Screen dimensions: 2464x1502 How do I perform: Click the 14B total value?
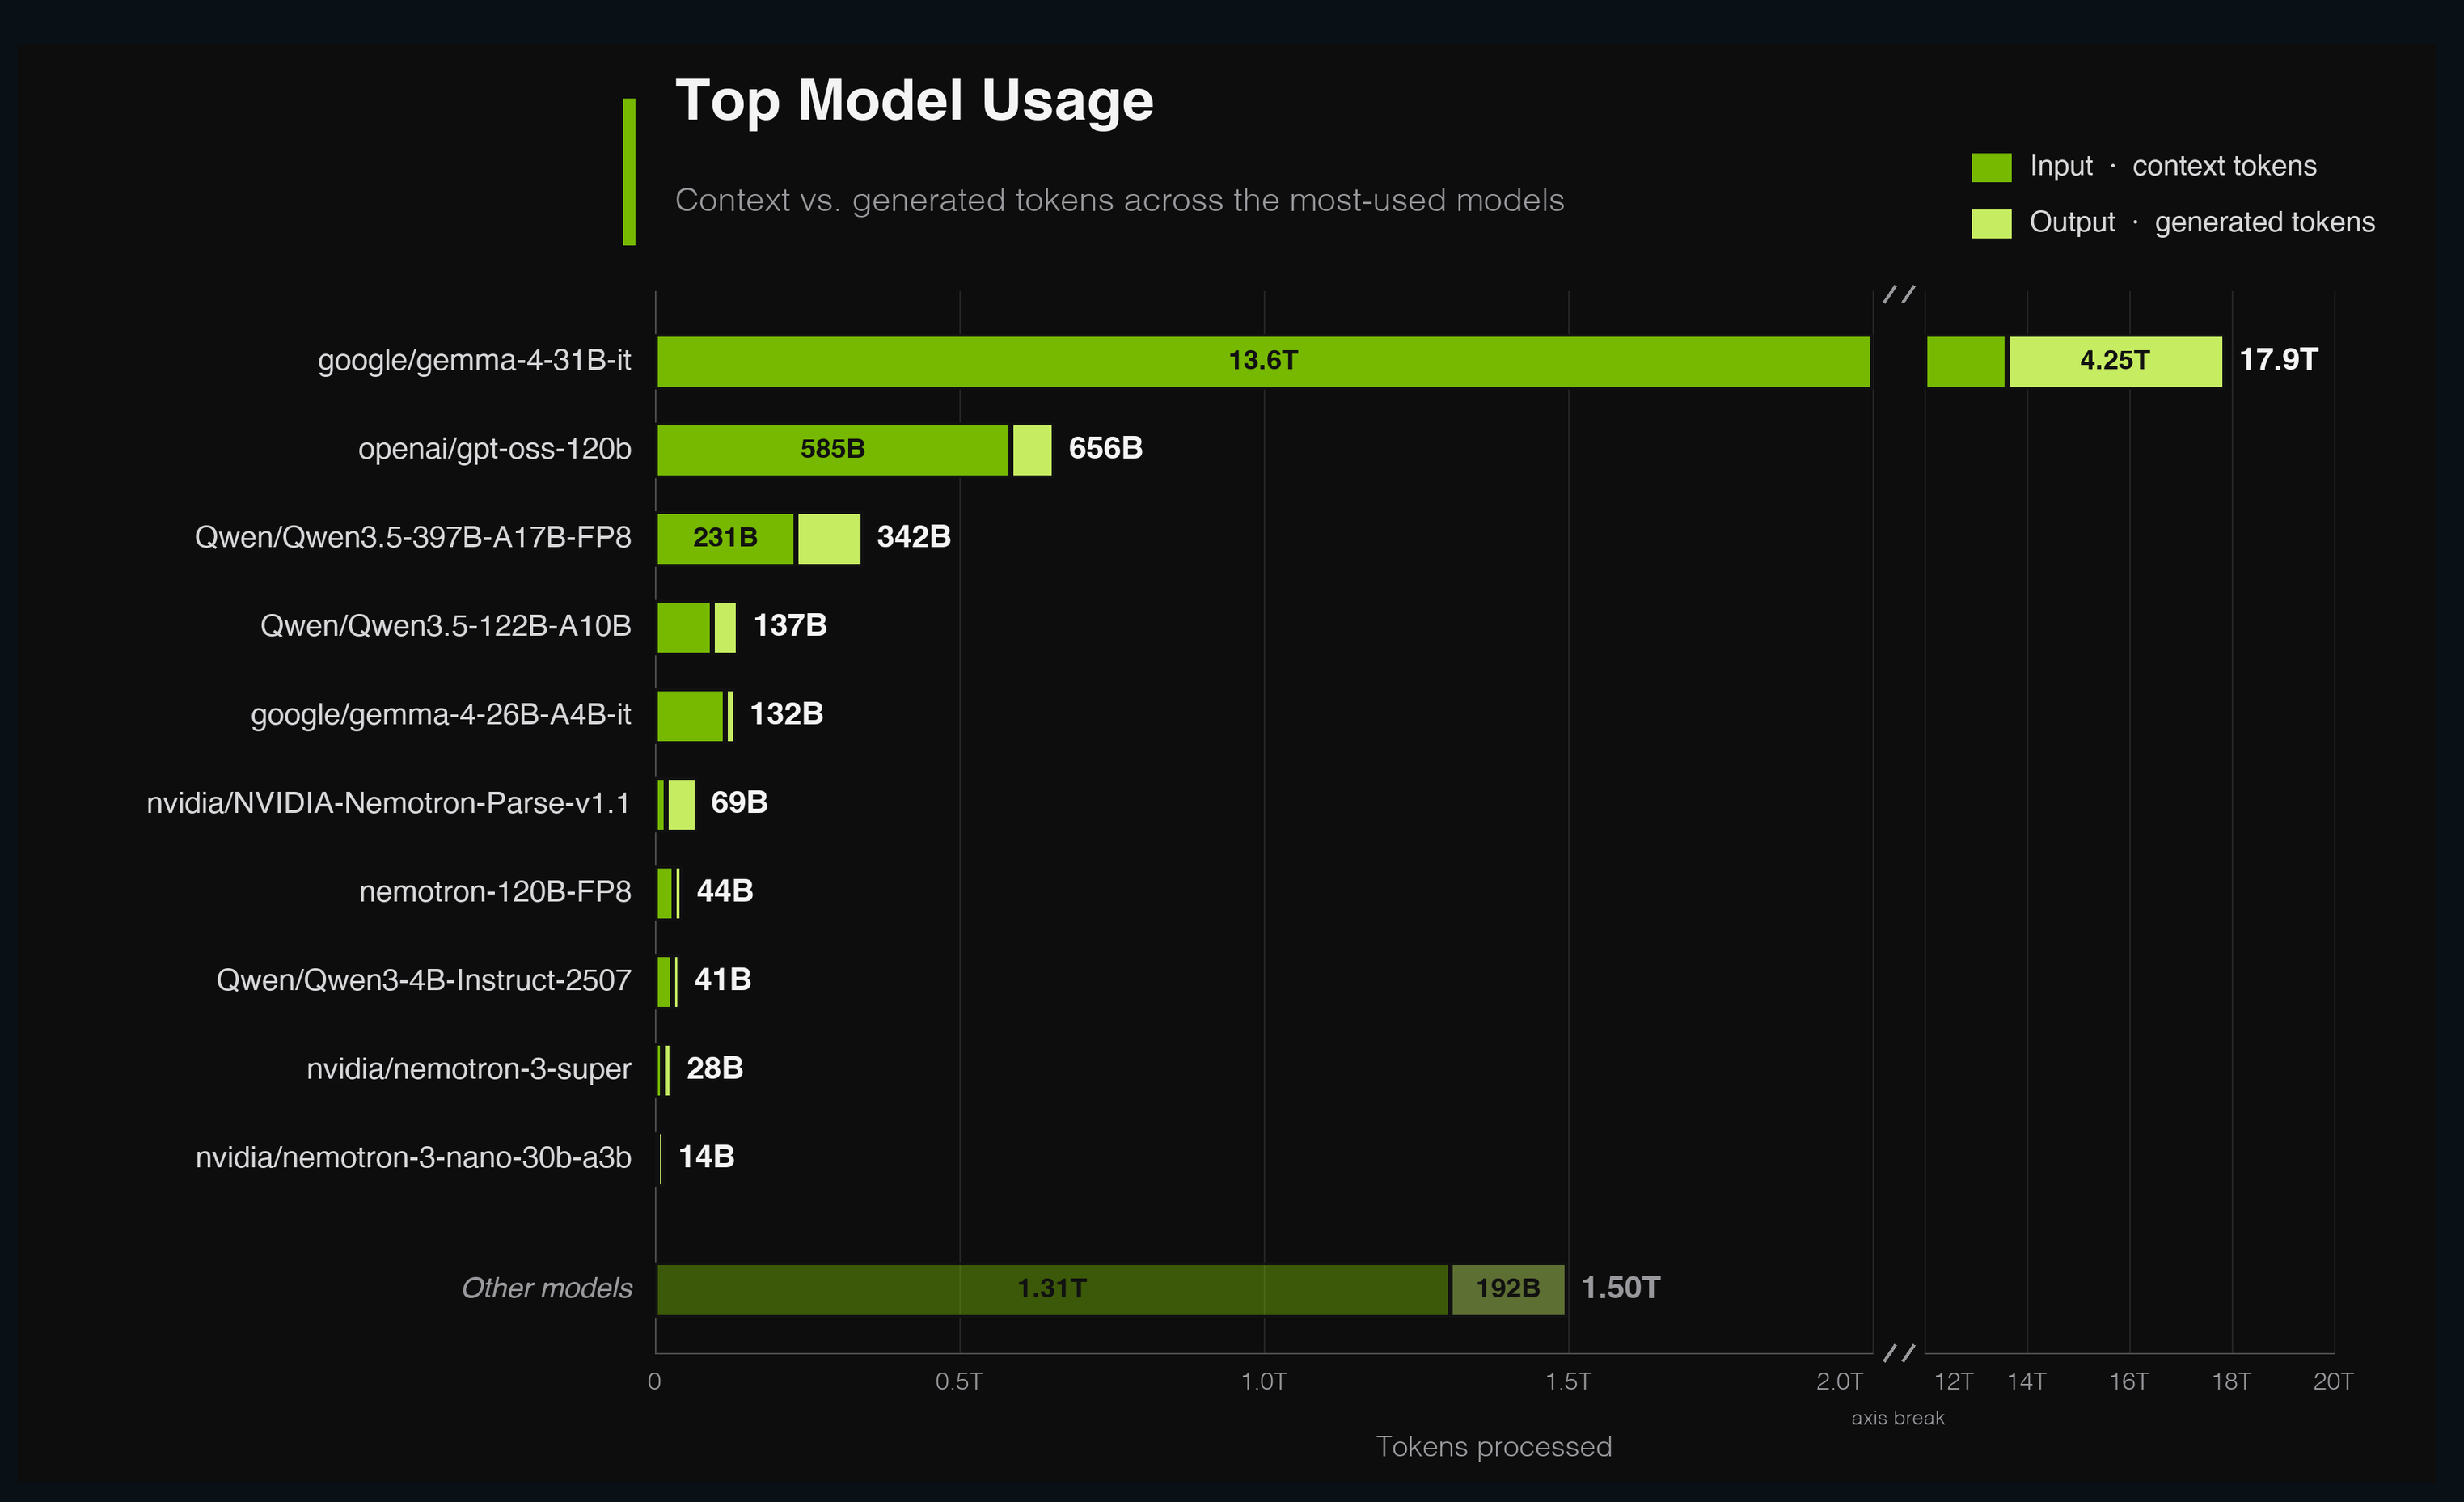pos(706,1157)
